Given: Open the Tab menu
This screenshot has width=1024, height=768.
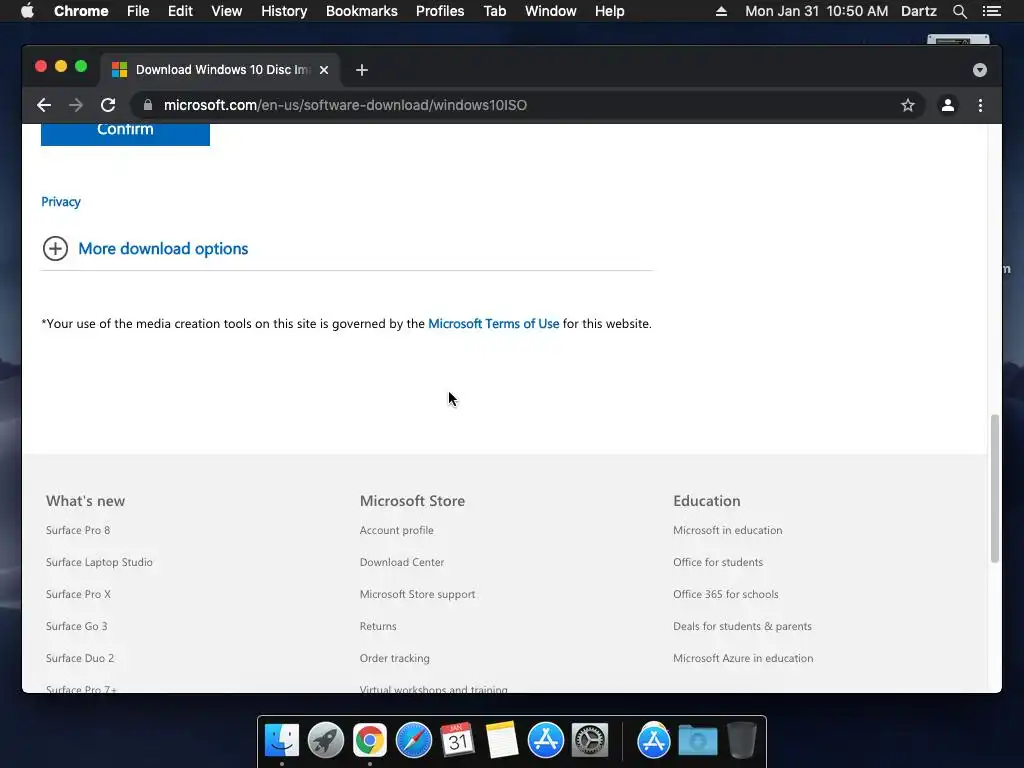Looking at the screenshot, I should point(495,11).
